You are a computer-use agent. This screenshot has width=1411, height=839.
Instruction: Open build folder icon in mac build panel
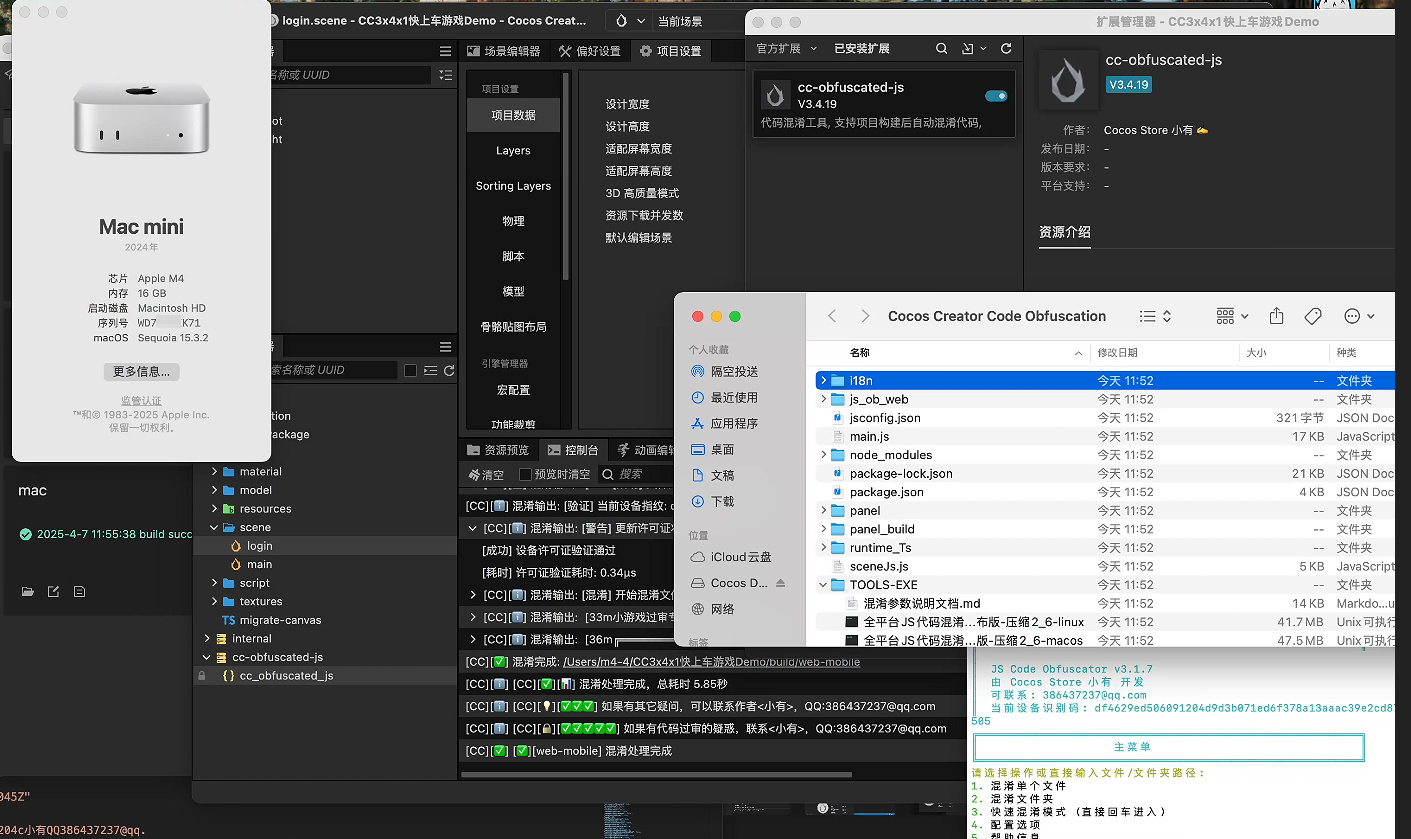(28, 592)
